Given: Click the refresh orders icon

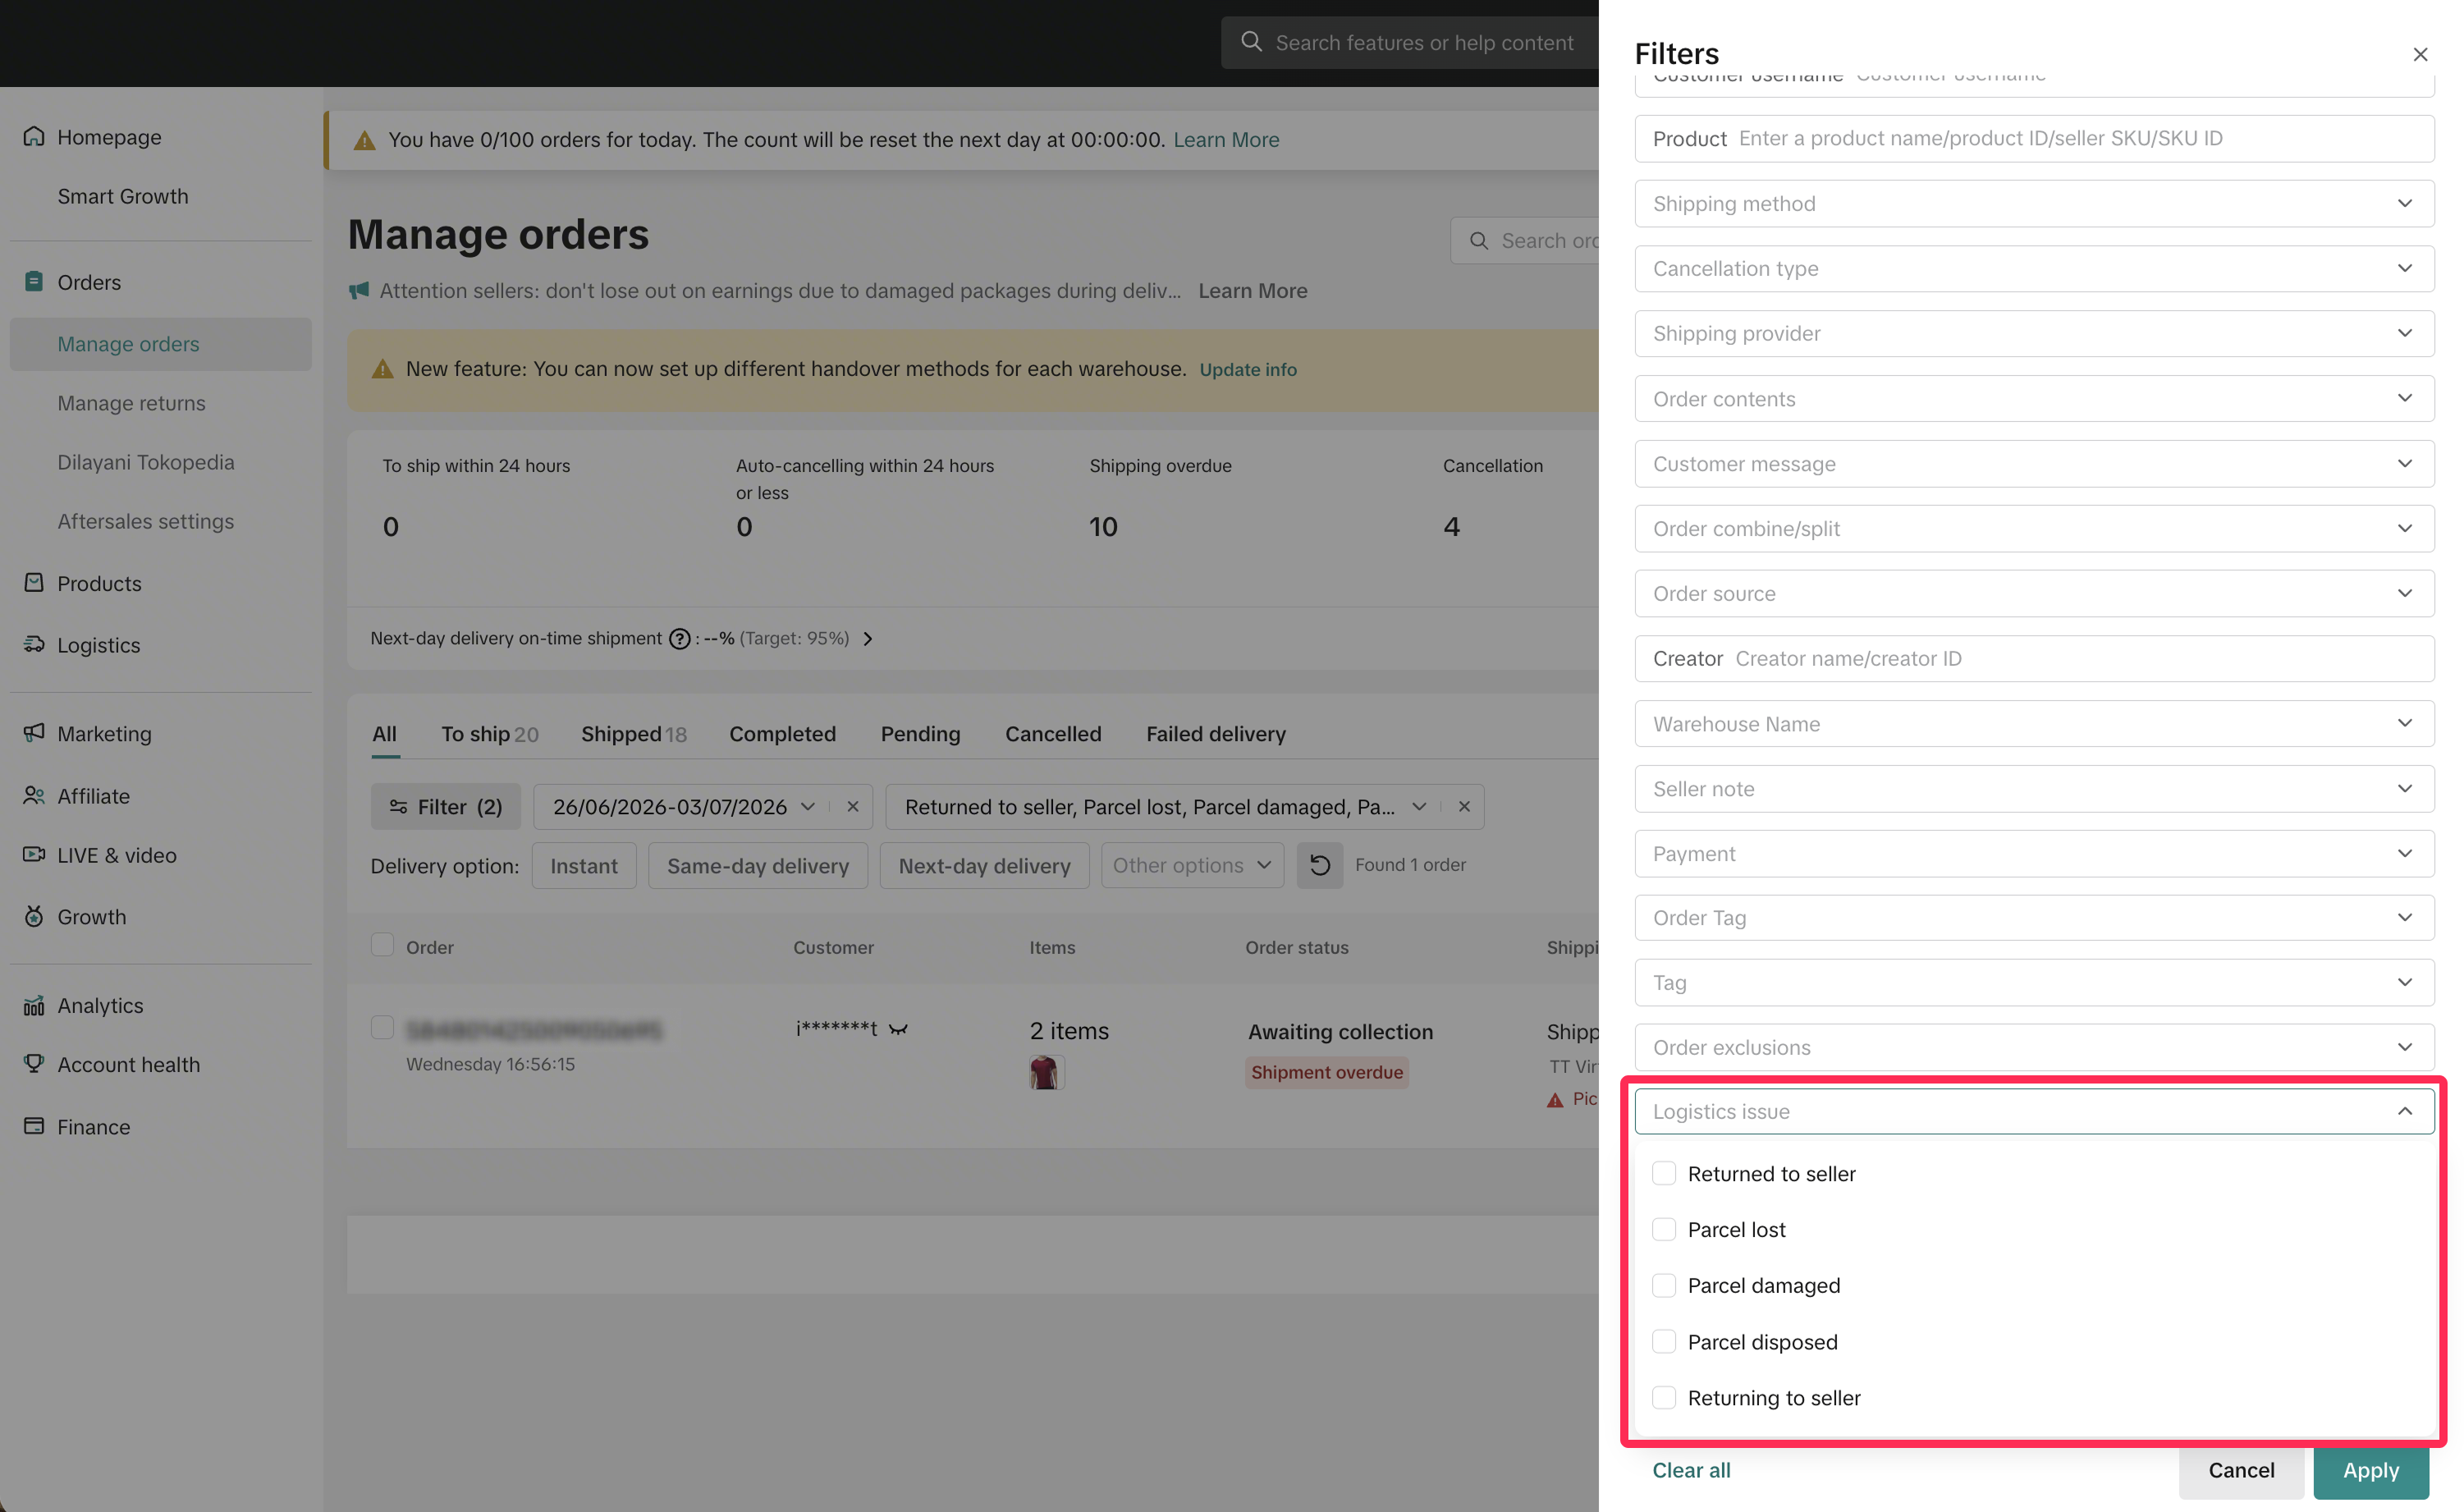Looking at the screenshot, I should pyautogui.click(x=1319, y=865).
